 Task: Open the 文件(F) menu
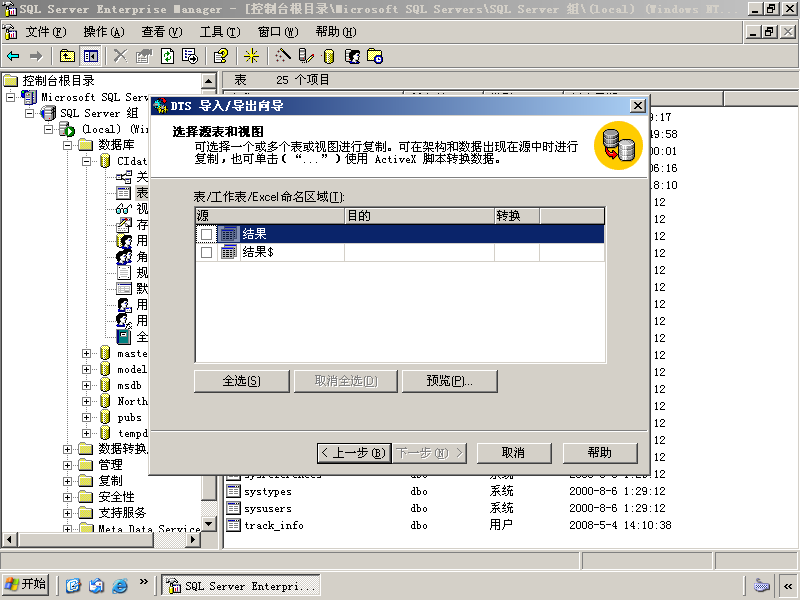point(46,32)
